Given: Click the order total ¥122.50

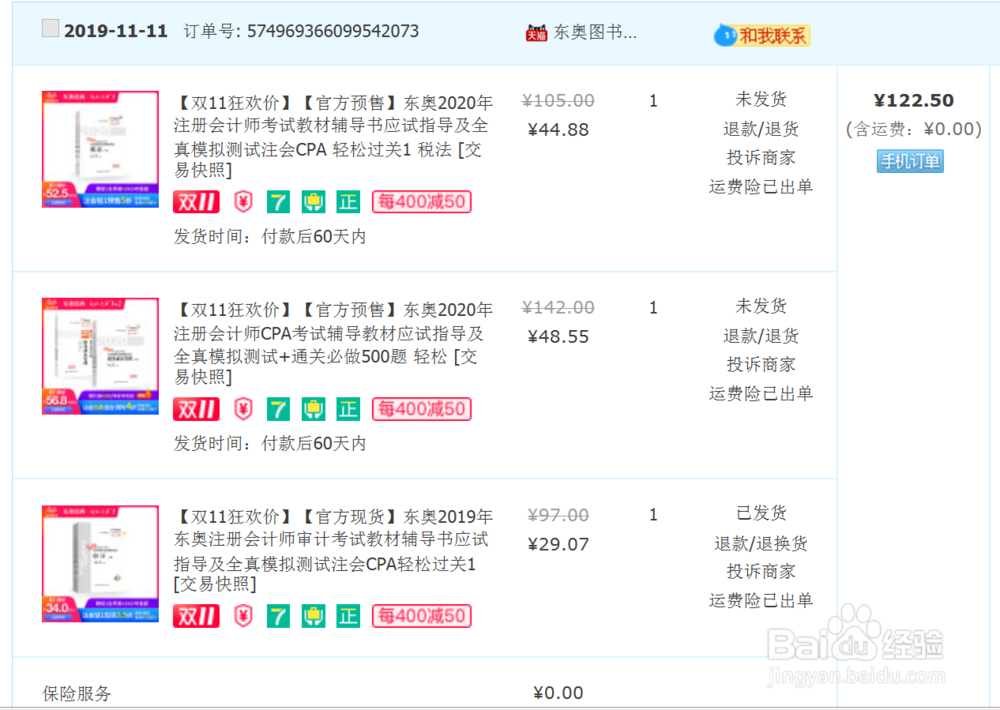Looking at the screenshot, I should tap(914, 100).
